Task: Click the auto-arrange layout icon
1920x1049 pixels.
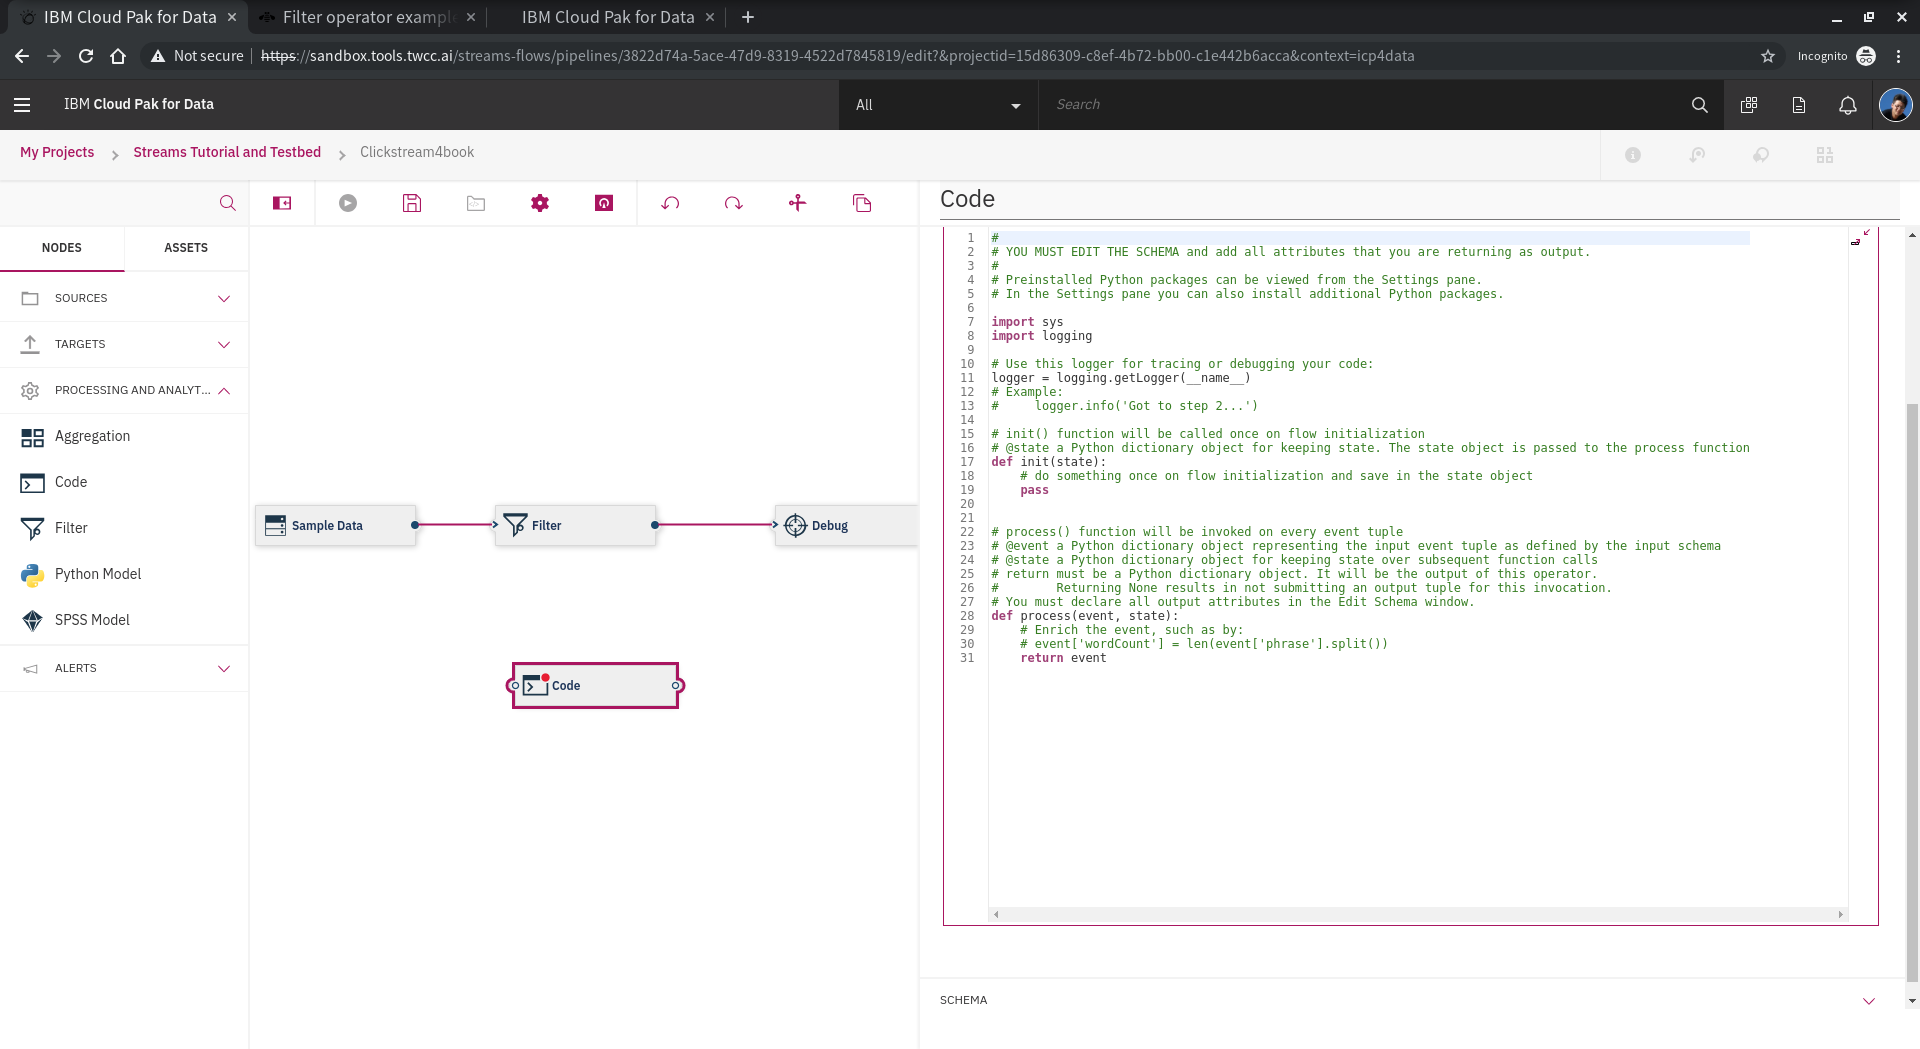Action: pos(797,203)
